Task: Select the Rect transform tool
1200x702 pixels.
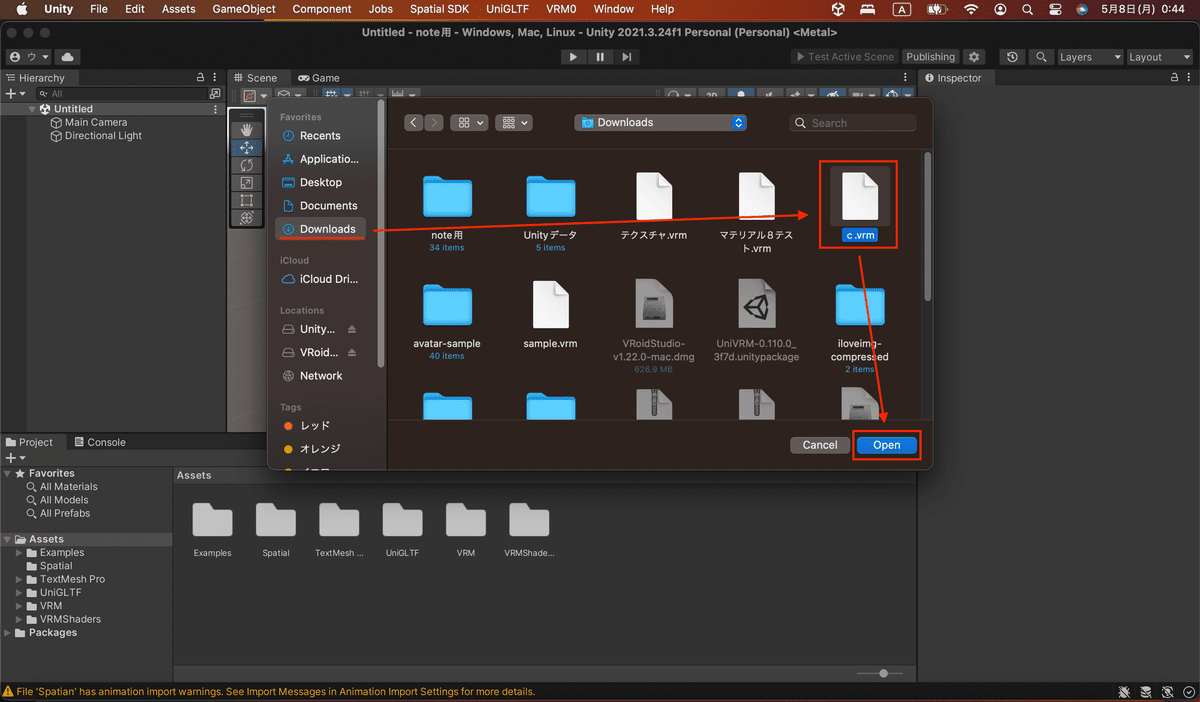Action: pos(247,200)
